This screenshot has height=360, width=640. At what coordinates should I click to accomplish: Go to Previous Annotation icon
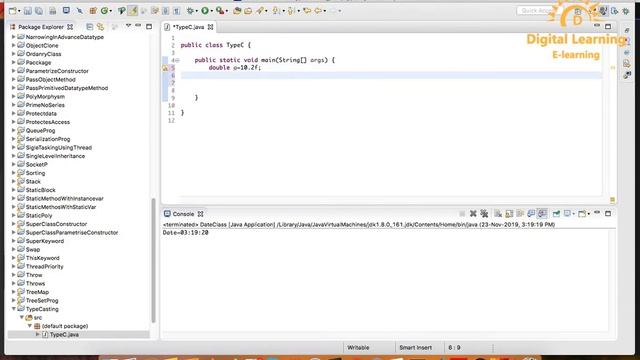tap(290, 11)
